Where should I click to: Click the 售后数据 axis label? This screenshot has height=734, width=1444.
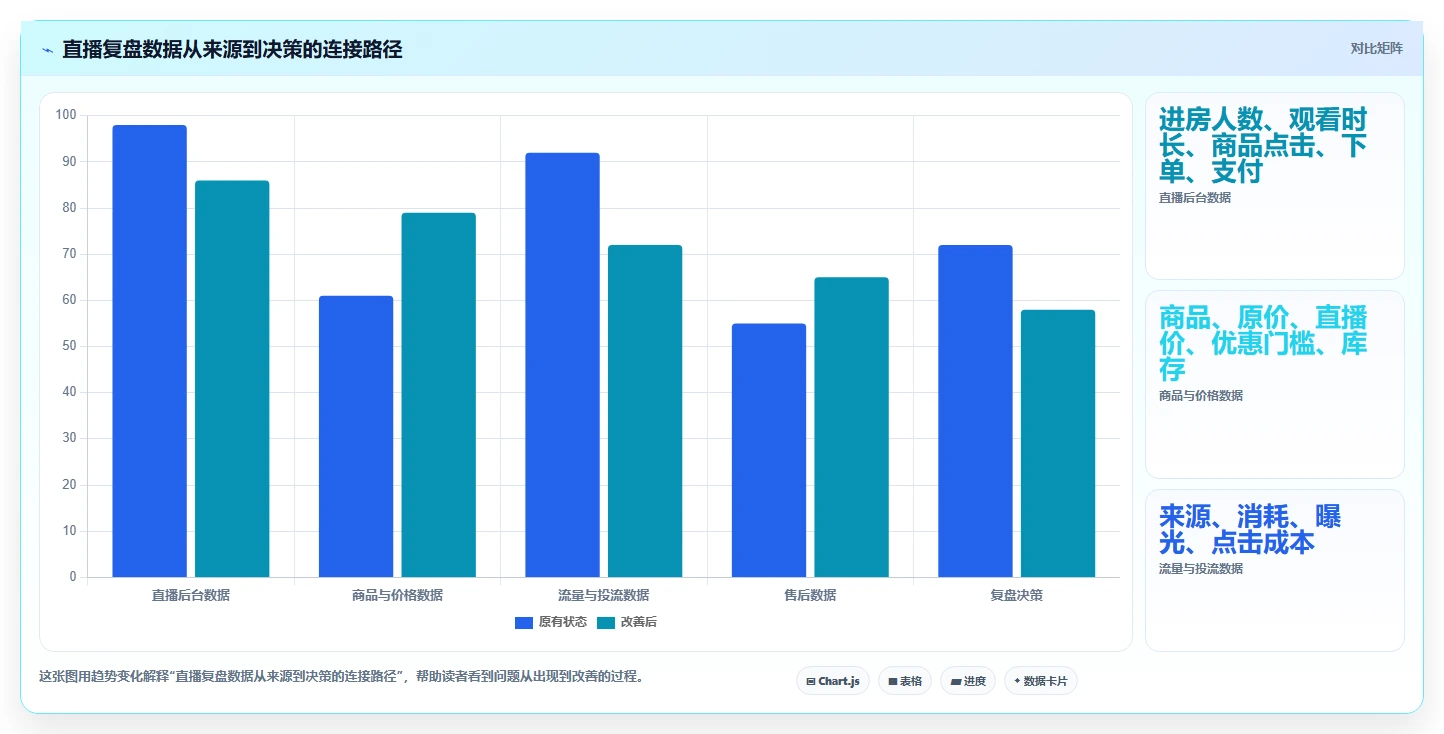[810, 595]
